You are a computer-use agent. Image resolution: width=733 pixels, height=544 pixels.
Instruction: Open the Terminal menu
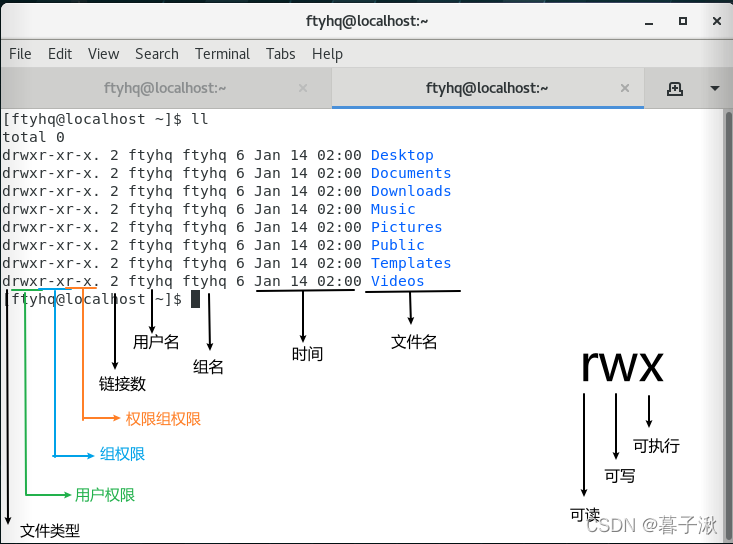pos(222,54)
